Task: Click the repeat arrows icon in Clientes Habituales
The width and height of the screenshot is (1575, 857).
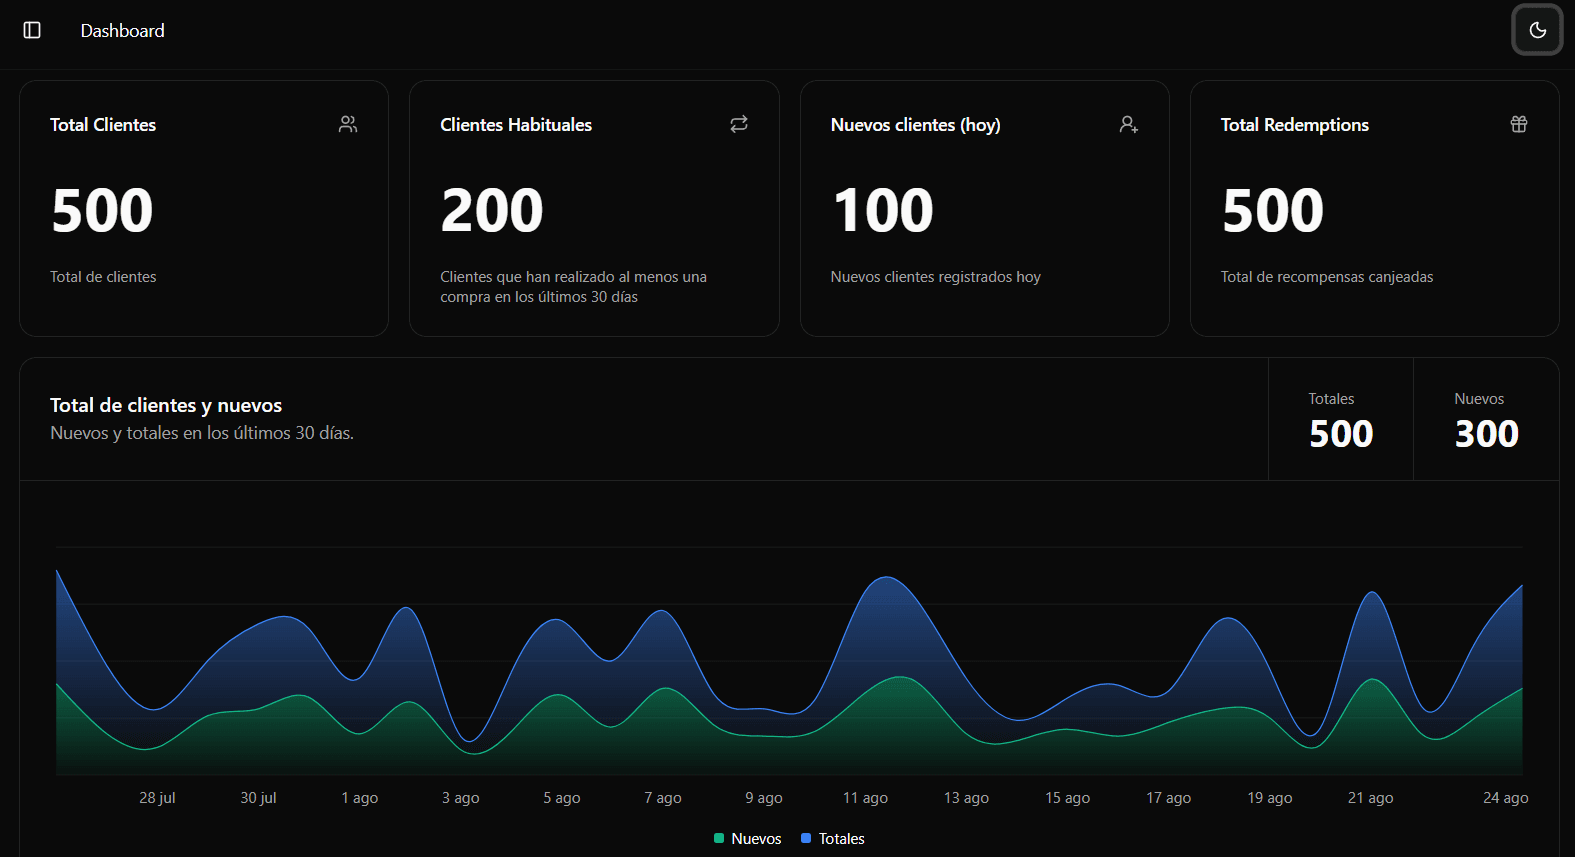Action: pyautogui.click(x=739, y=124)
